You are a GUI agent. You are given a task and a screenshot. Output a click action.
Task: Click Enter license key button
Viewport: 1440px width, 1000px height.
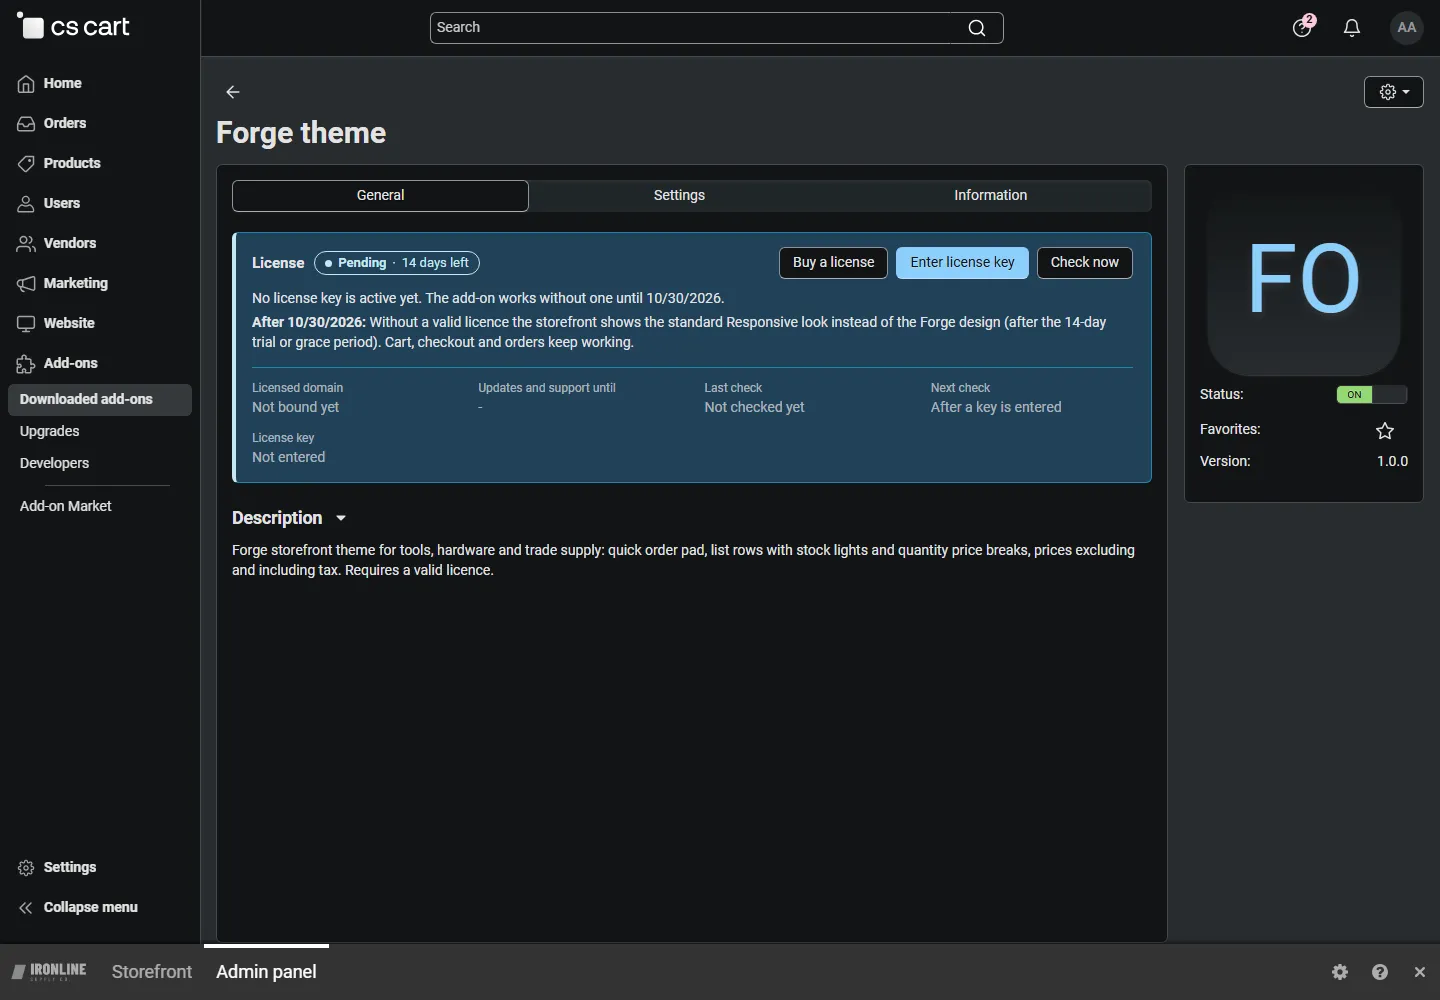962,263
